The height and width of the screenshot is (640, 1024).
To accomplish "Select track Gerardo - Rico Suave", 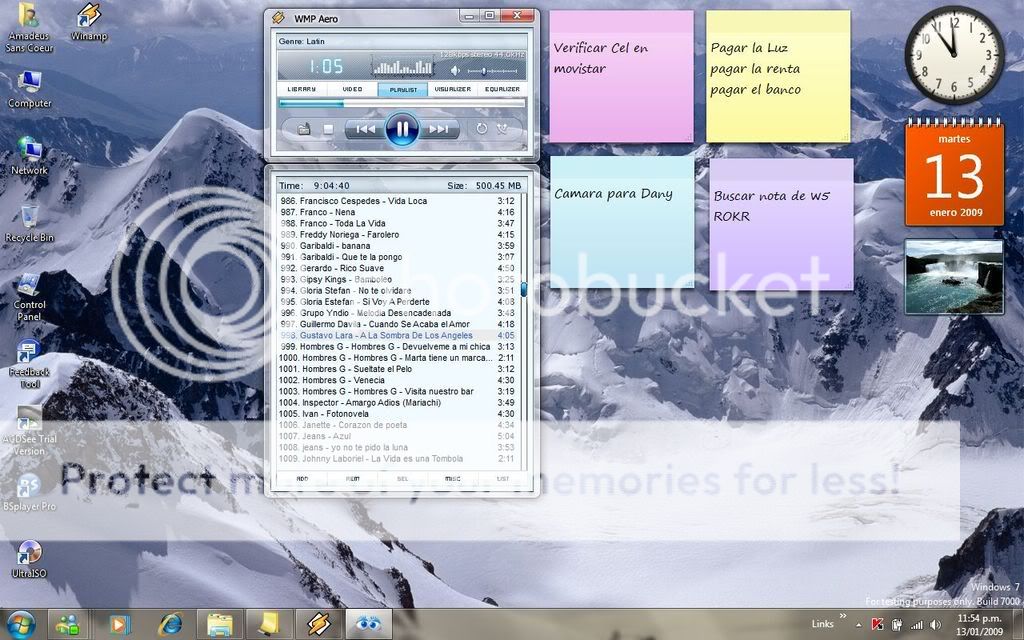I will [x=397, y=268].
